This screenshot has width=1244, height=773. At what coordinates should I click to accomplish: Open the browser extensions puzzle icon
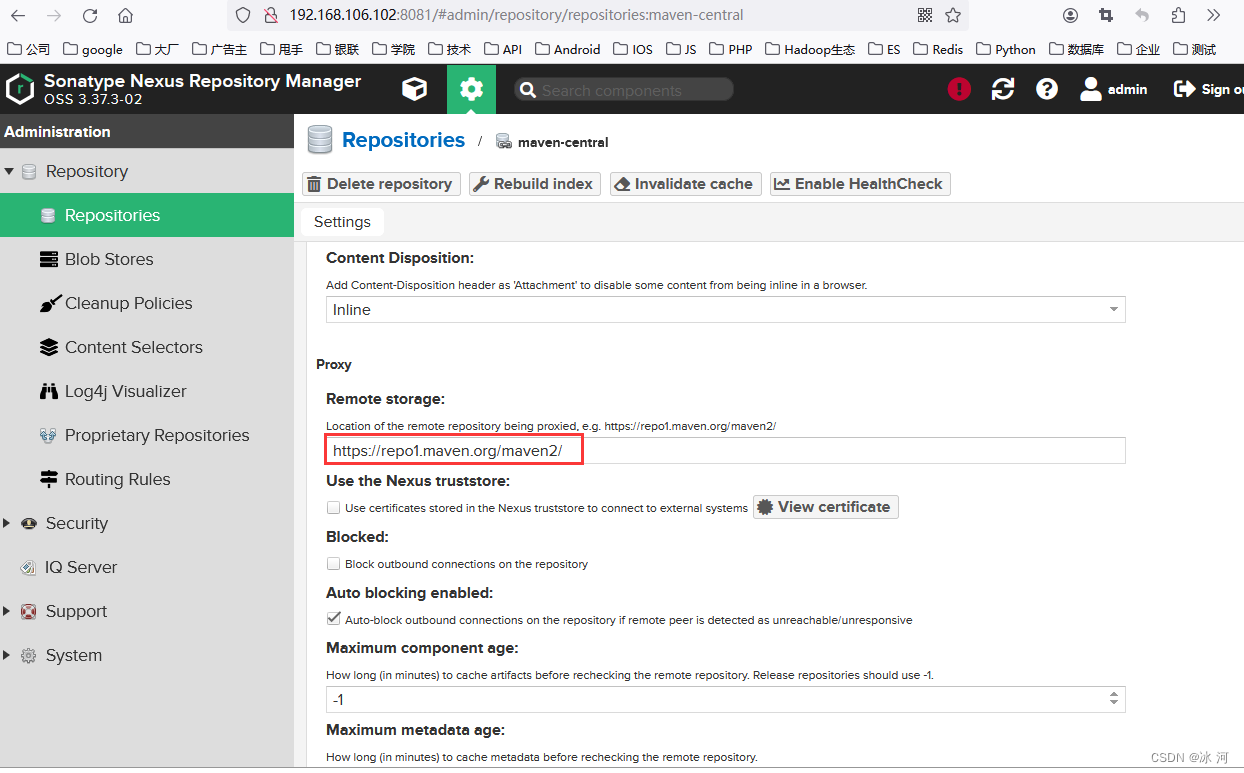[1178, 15]
